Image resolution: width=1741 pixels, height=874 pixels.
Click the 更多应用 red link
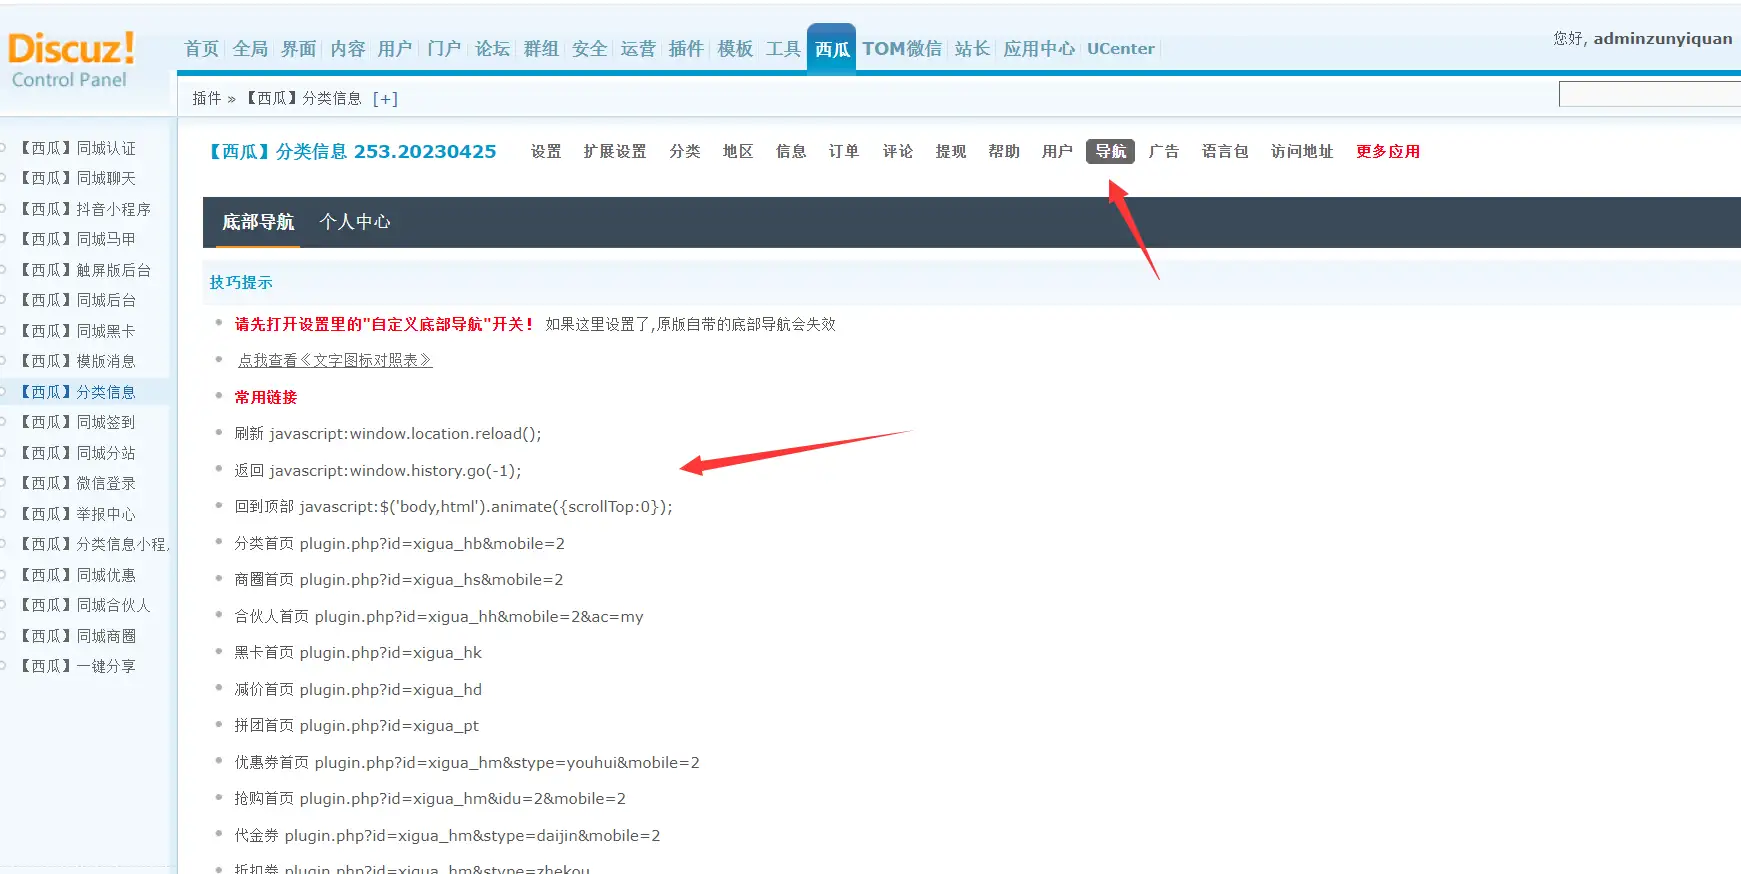click(x=1387, y=151)
